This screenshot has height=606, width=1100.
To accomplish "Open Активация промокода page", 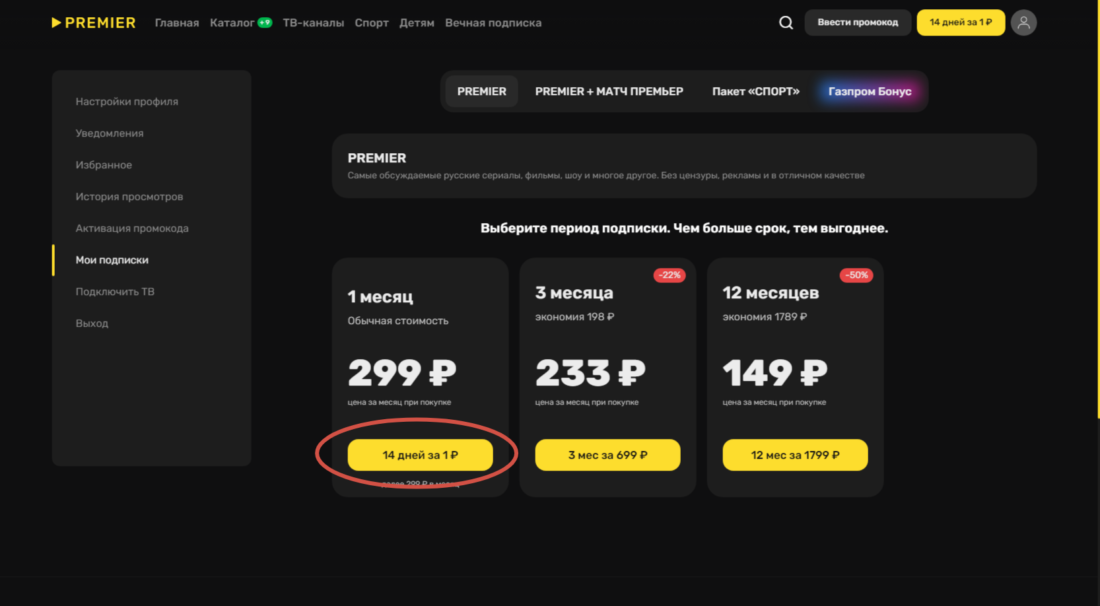I will (132, 228).
